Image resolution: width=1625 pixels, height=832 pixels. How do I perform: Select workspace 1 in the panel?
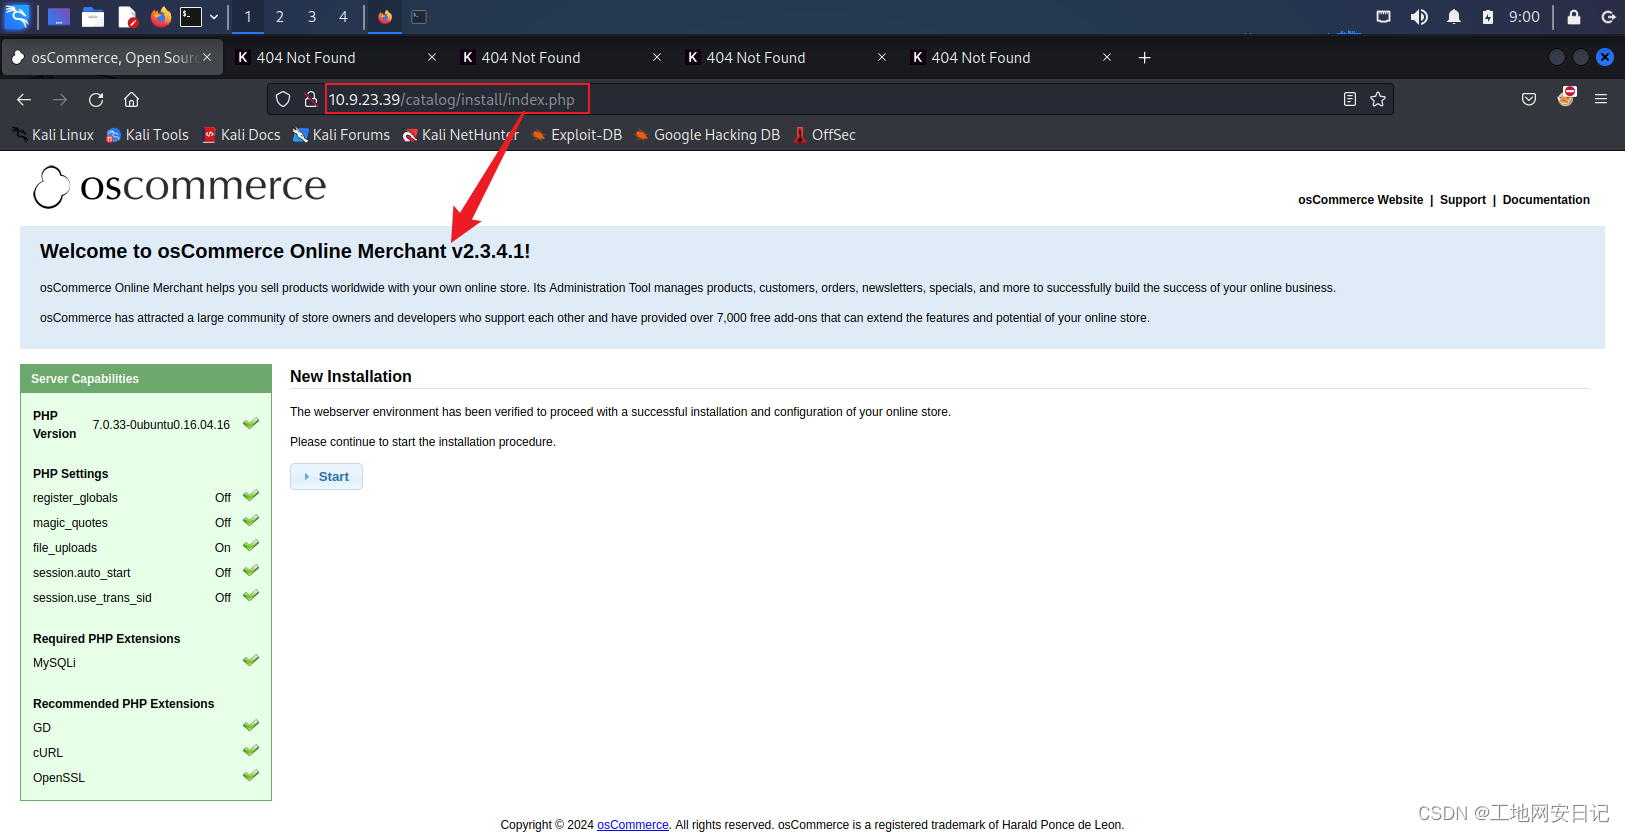[248, 17]
